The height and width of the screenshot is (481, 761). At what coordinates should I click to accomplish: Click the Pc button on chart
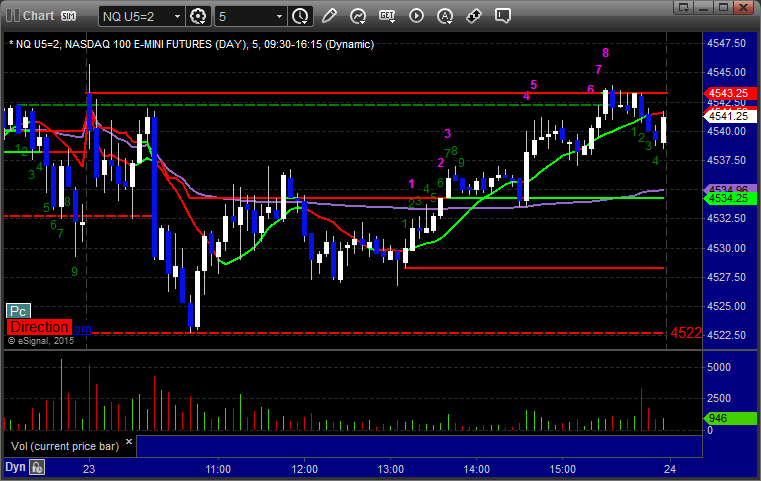point(18,311)
